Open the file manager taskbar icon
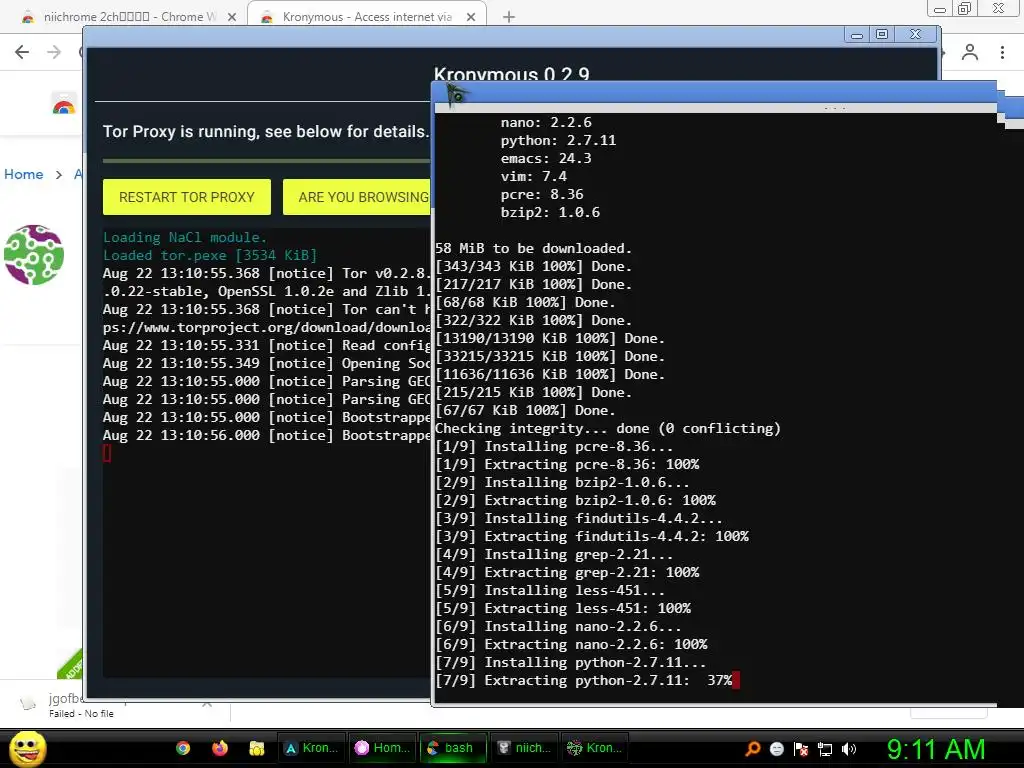 (x=257, y=748)
